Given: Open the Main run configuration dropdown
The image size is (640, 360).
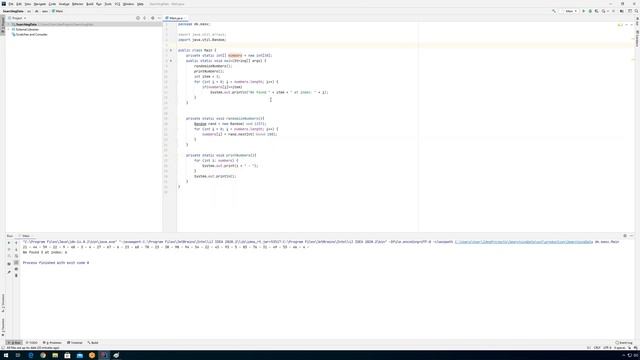Looking at the screenshot, I should pos(571,11).
